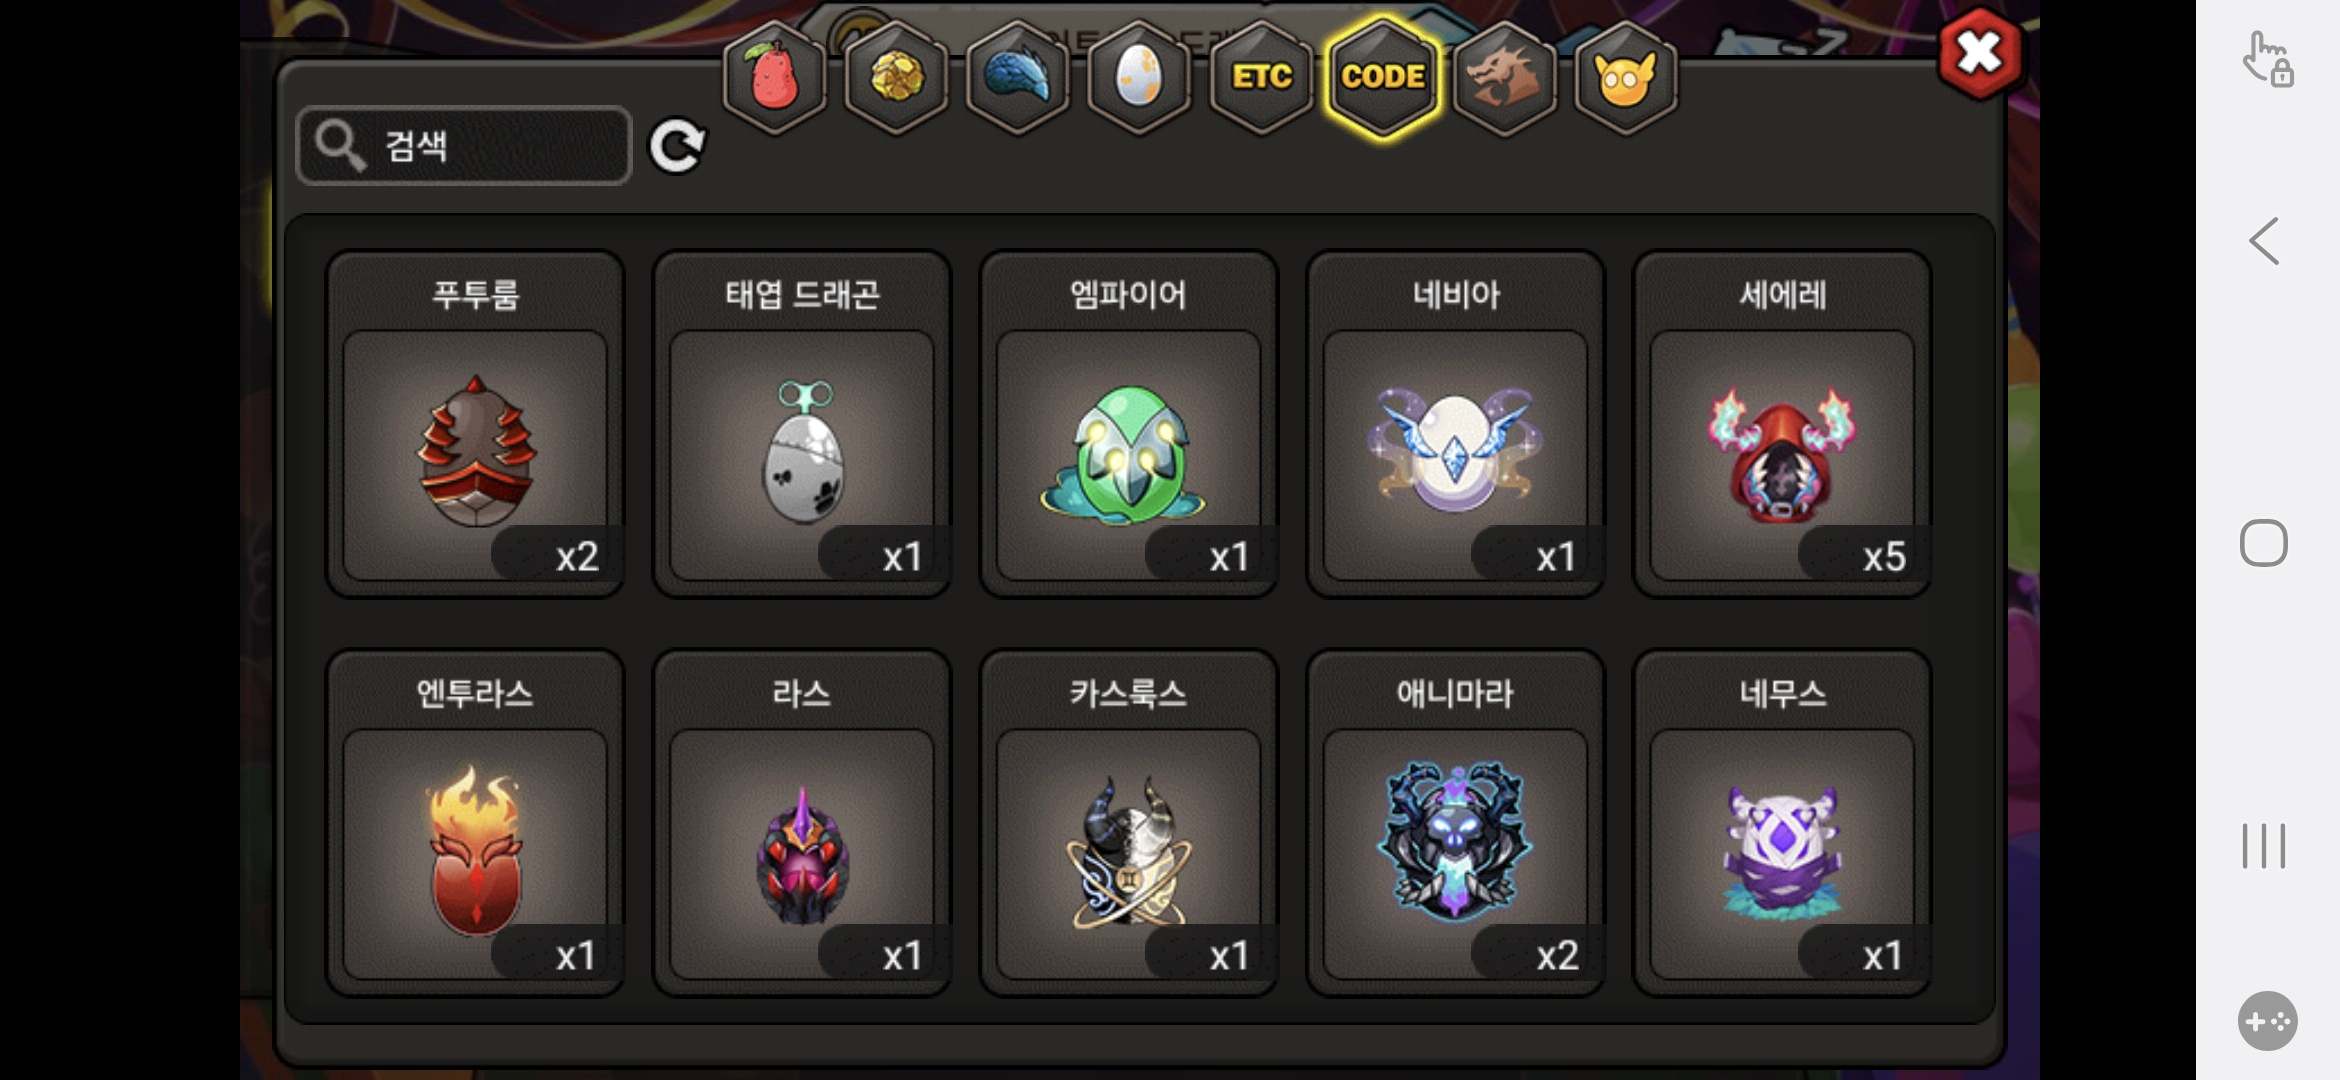The height and width of the screenshot is (1080, 2340).
Task: Switch to the ETC tab
Action: [1261, 78]
